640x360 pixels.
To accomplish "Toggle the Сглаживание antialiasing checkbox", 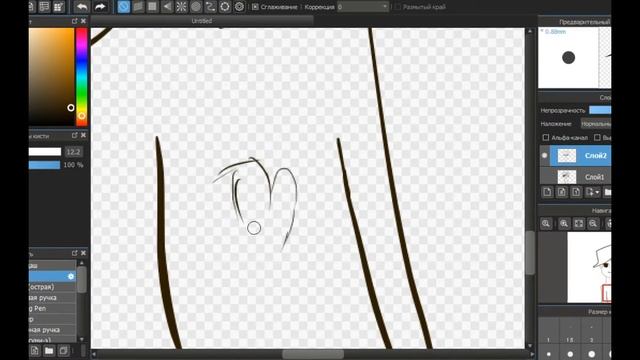I will pos(255,7).
